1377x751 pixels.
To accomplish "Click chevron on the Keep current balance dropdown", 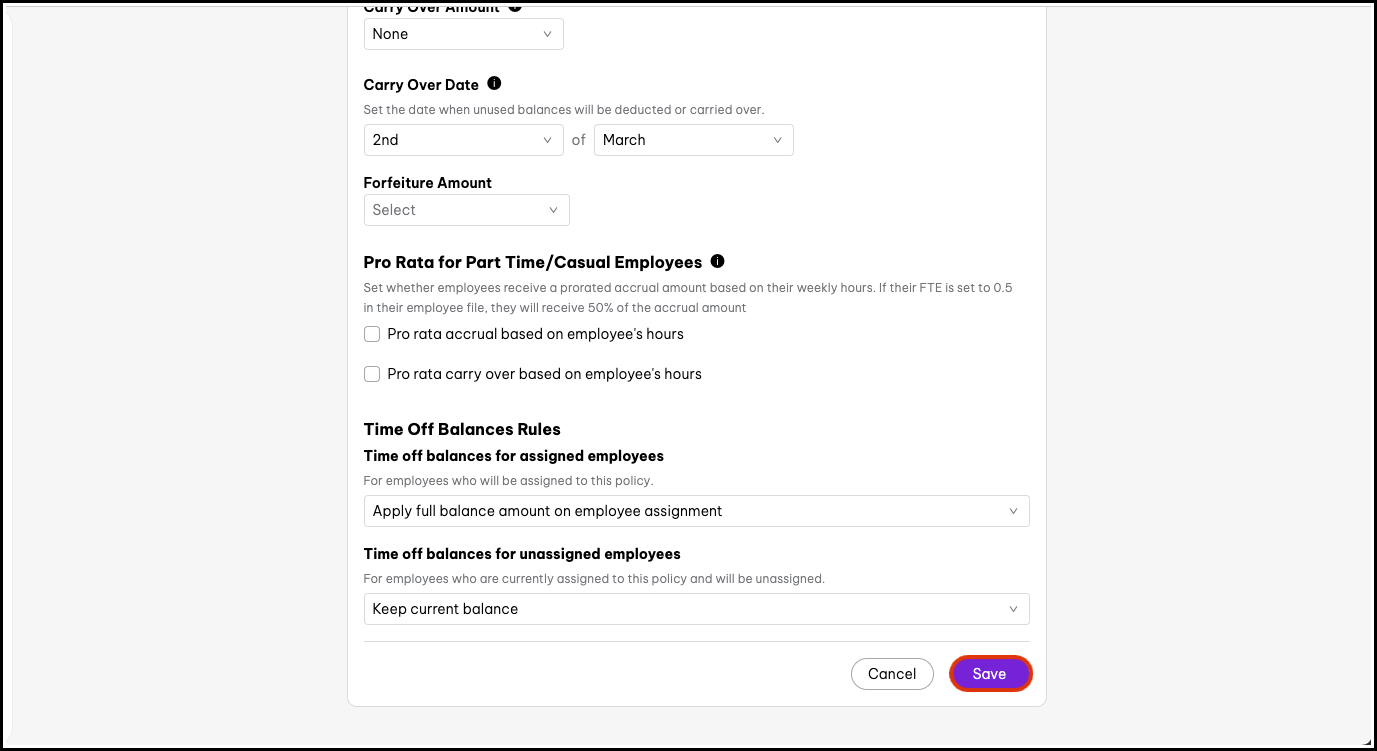I will [x=1013, y=609].
